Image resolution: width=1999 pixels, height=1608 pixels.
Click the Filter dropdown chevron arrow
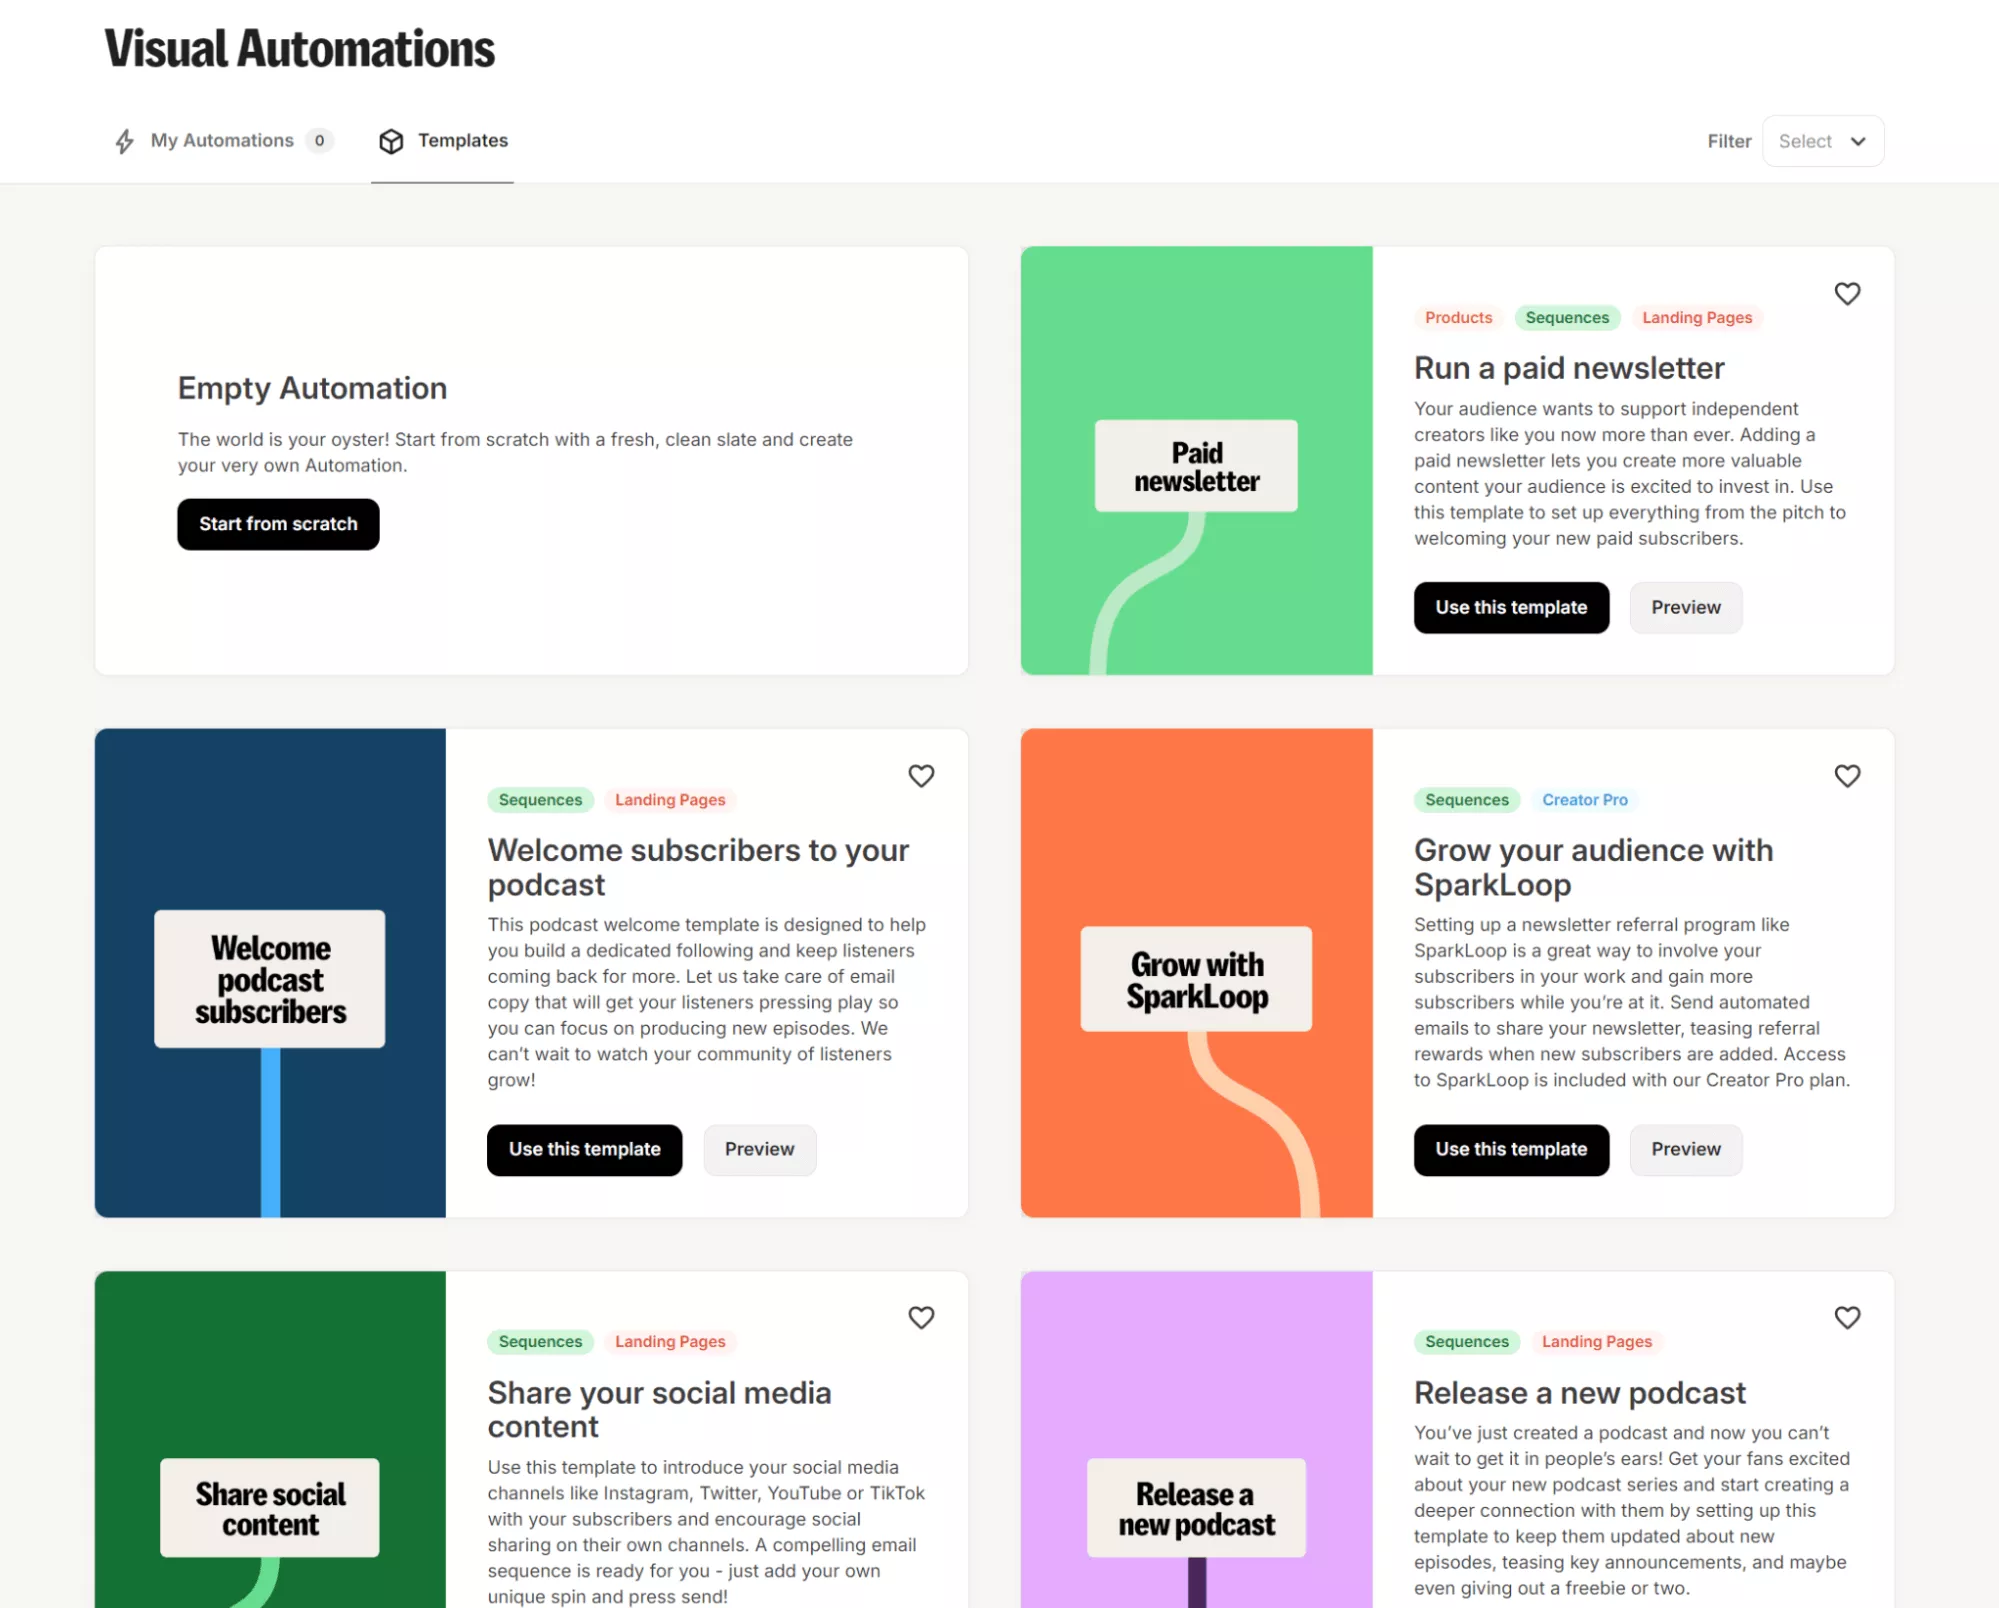(x=1857, y=141)
